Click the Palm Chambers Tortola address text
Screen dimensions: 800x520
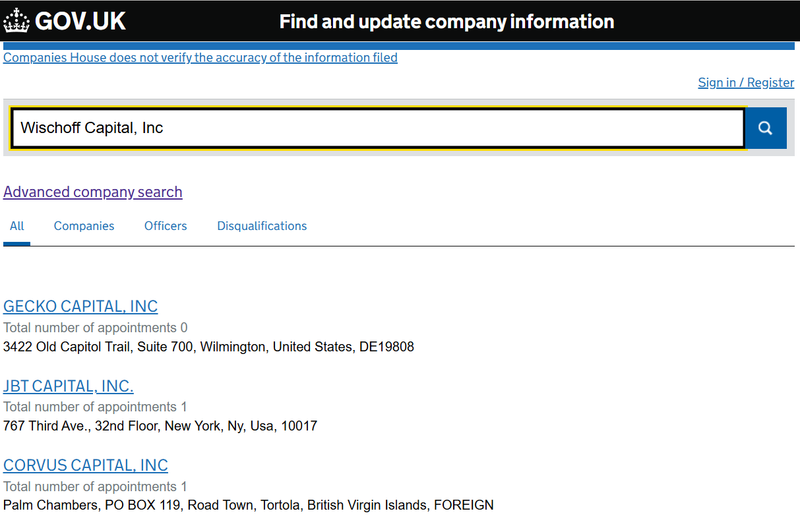[248, 505]
